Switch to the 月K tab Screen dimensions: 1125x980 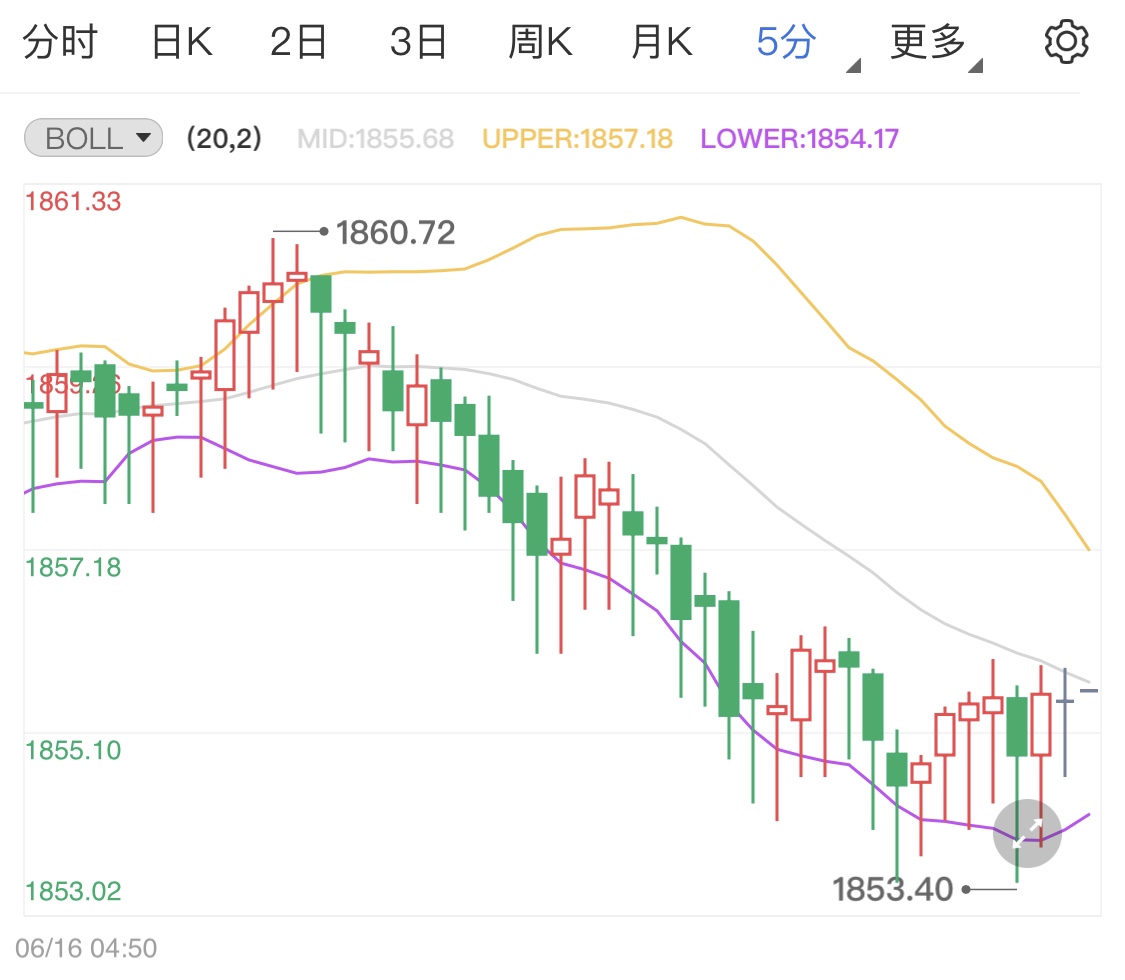click(x=662, y=42)
